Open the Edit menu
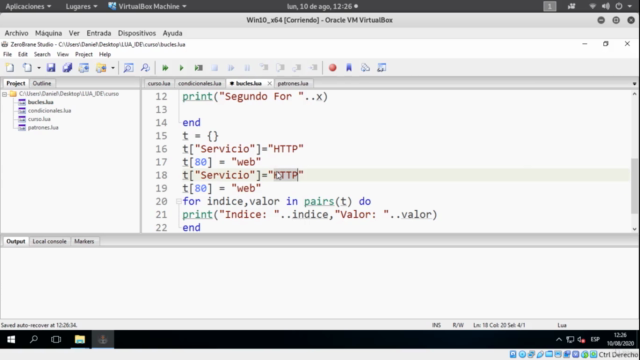This screenshot has height=360, width=640. [22, 54]
